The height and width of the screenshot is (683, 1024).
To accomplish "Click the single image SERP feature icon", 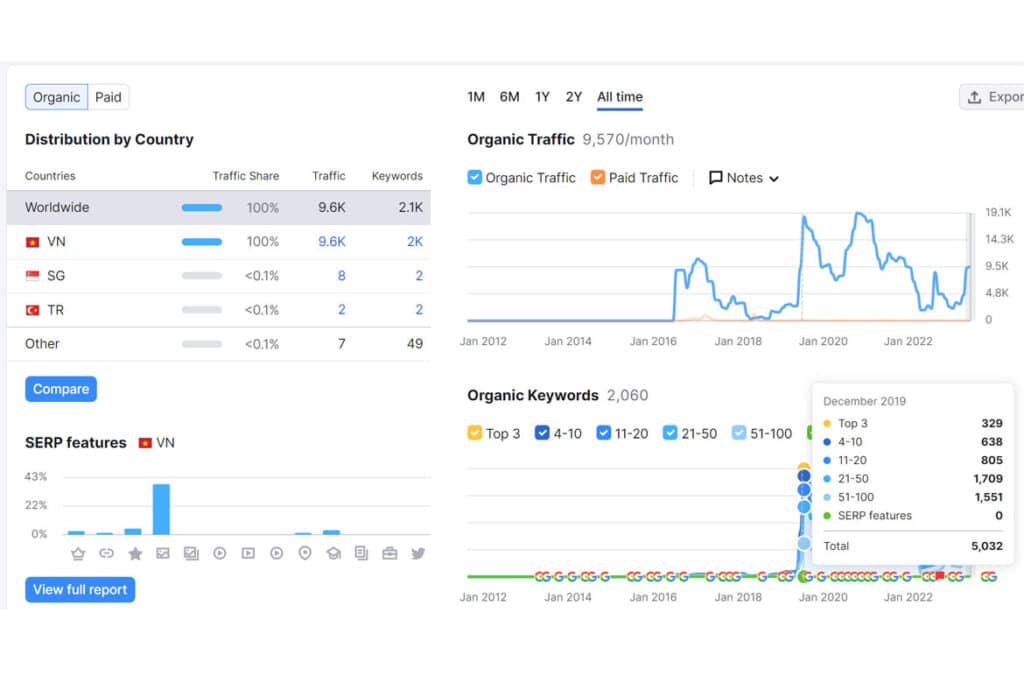I will pos(163,554).
